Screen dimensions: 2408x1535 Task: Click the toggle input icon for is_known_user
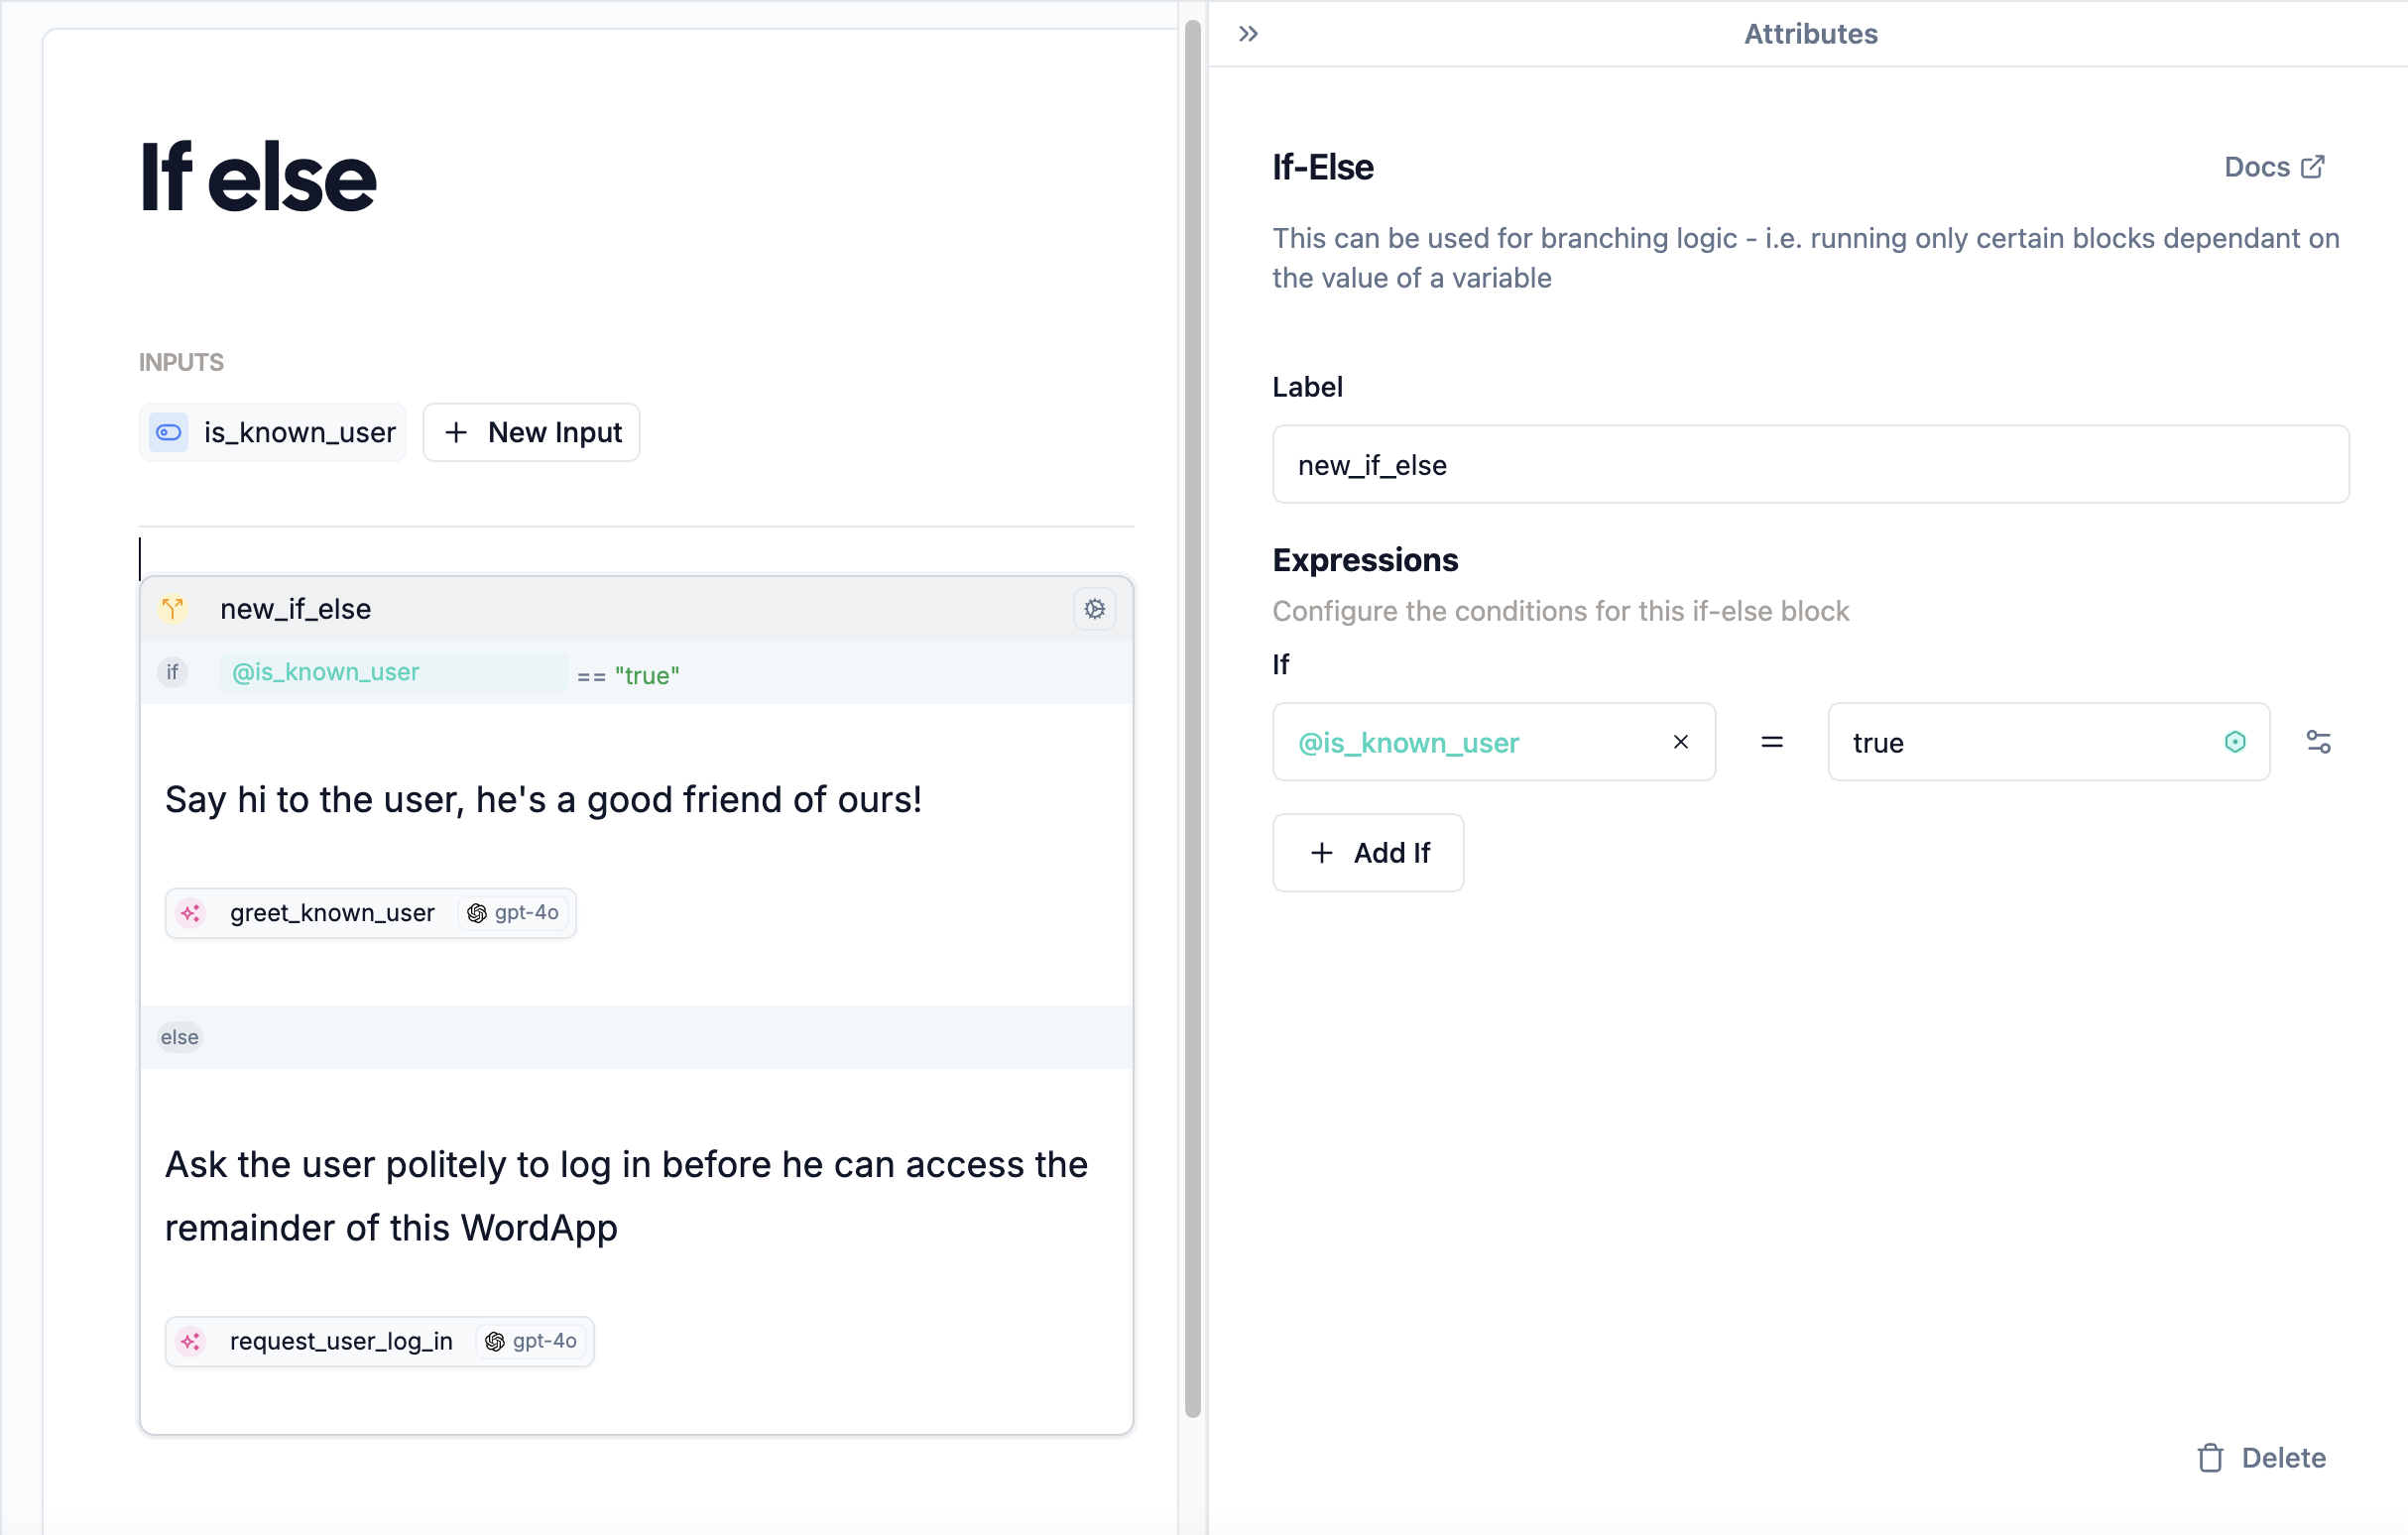169,432
